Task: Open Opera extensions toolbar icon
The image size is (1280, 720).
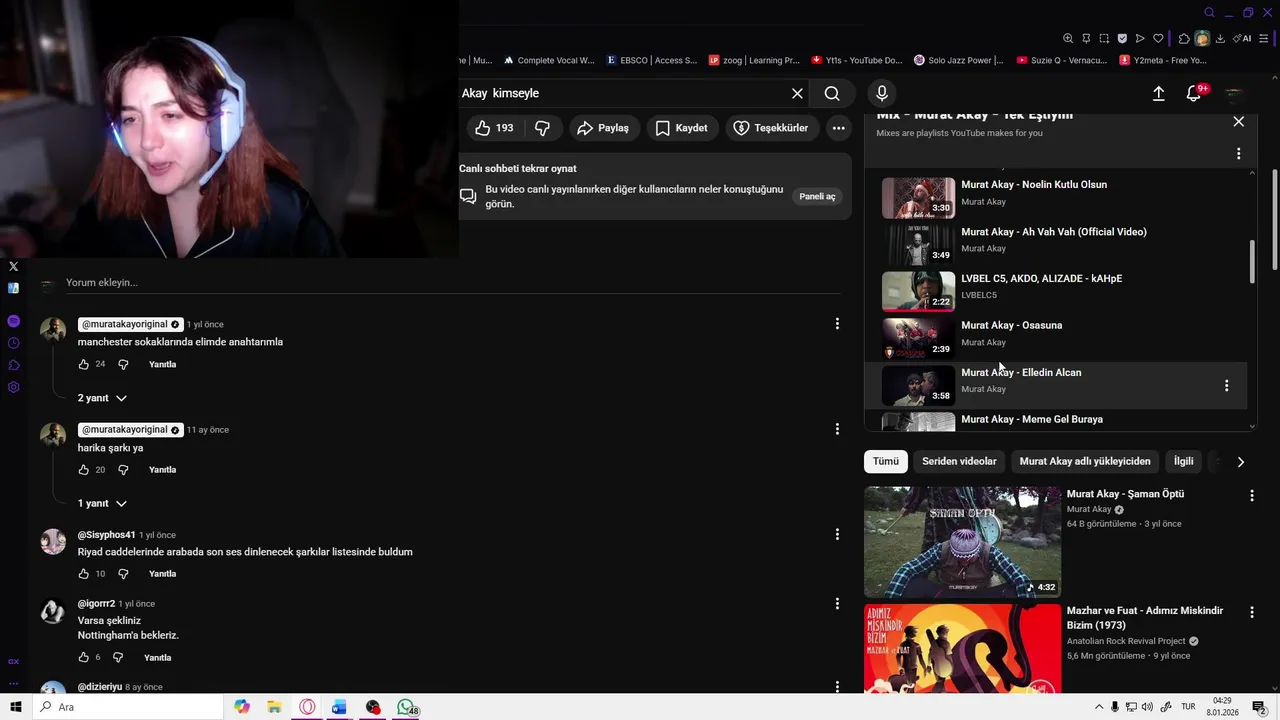Action: pos(1184,39)
